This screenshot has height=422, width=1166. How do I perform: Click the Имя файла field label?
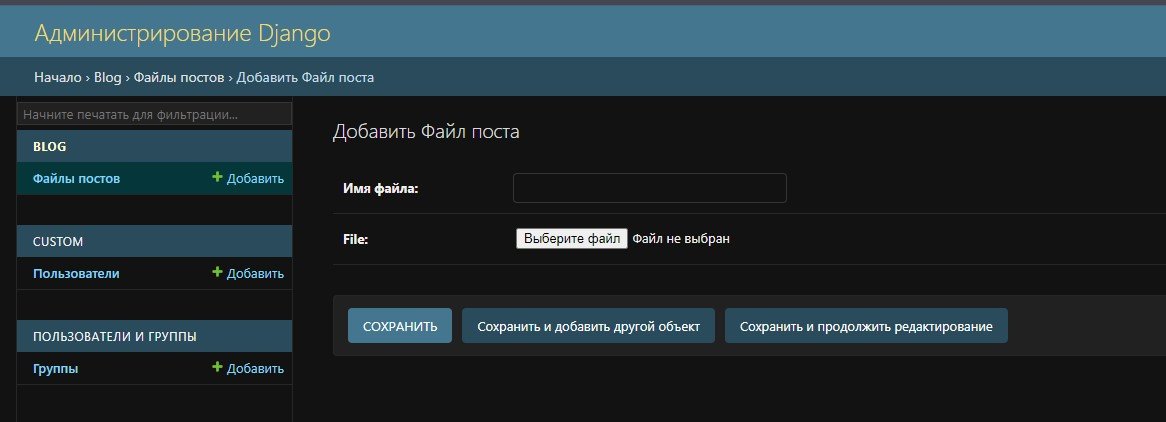click(381, 189)
